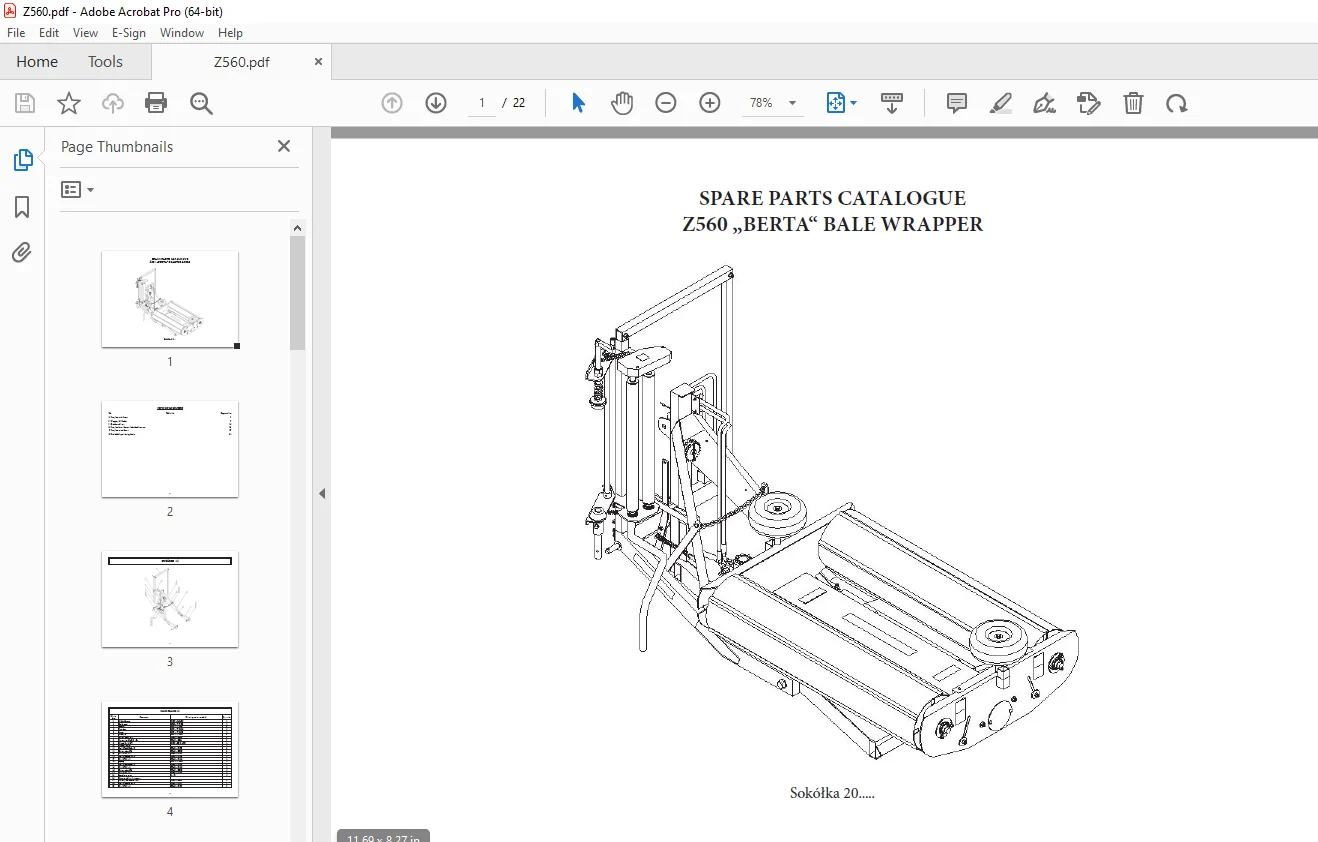Open the E-Sign menu
The height and width of the screenshot is (842, 1318).
(x=129, y=32)
